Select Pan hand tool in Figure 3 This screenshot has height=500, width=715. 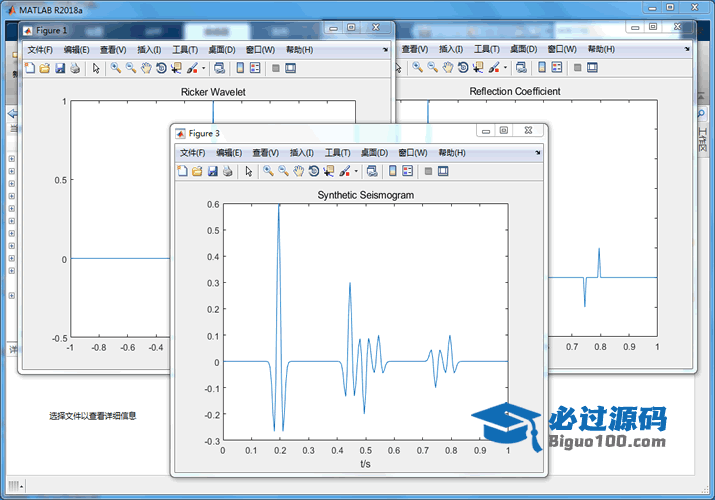pos(298,171)
